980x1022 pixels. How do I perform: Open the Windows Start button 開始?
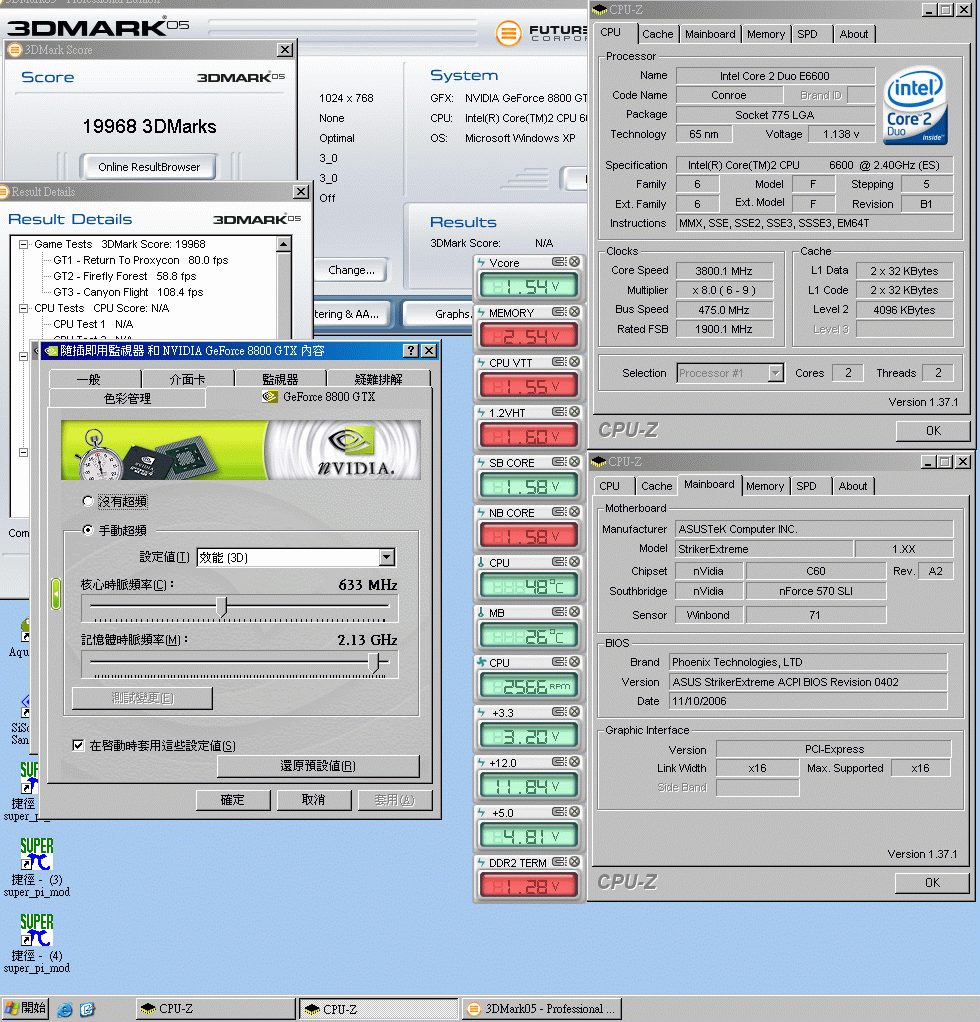[x=26, y=1008]
